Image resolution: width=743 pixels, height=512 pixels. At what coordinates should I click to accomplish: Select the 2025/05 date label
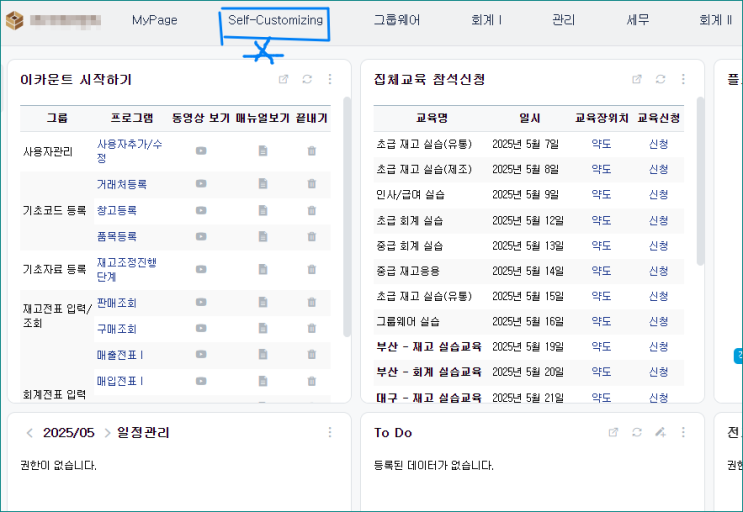pyautogui.click(x=69, y=433)
